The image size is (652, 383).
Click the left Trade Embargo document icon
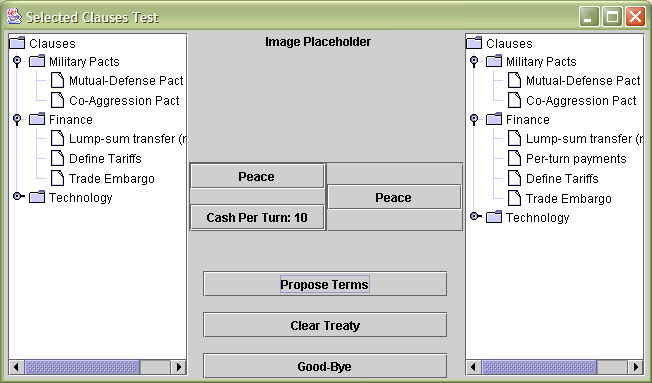pyautogui.click(x=57, y=178)
